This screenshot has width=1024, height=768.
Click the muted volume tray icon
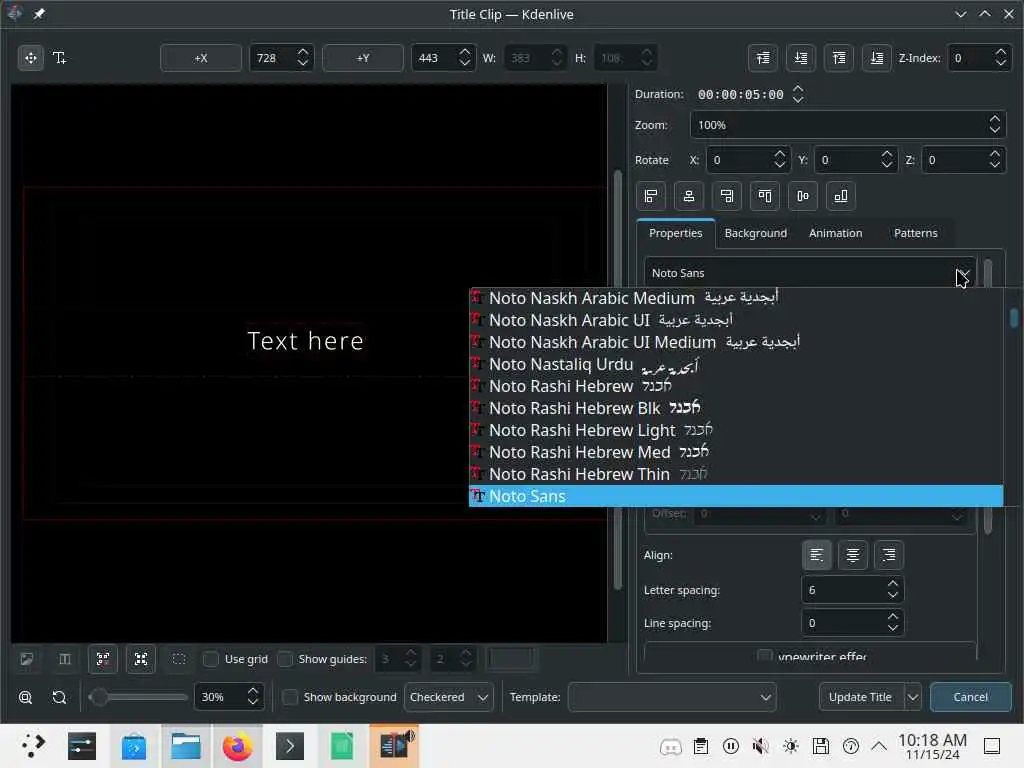coord(760,746)
